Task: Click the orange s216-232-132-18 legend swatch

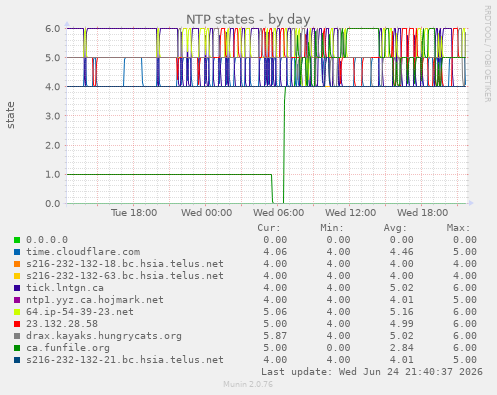Action: [17, 264]
